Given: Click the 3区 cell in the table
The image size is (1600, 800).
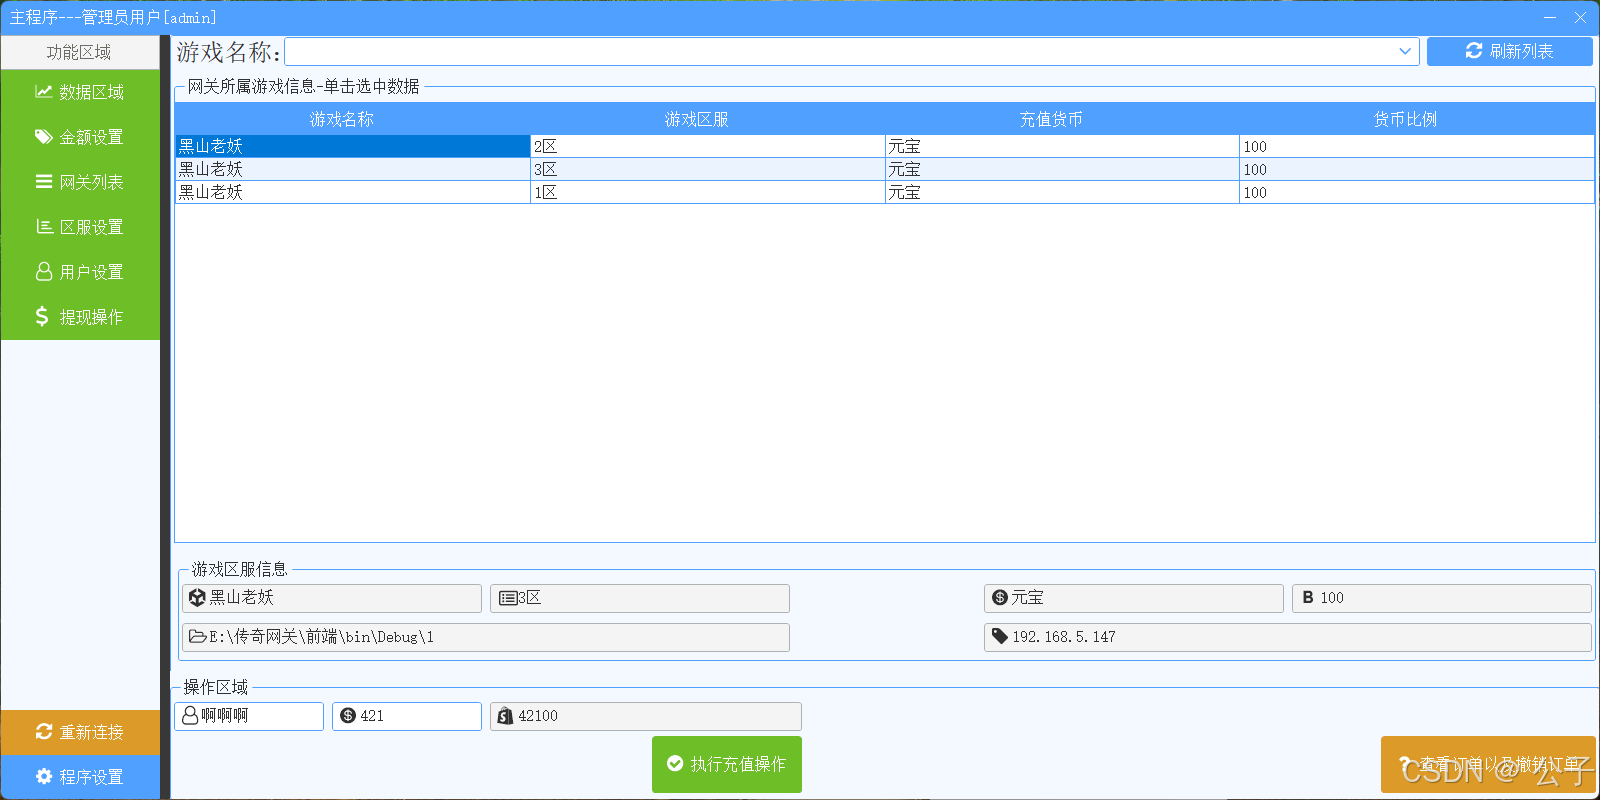Looking at the screenshot, I should pos(708,169).
